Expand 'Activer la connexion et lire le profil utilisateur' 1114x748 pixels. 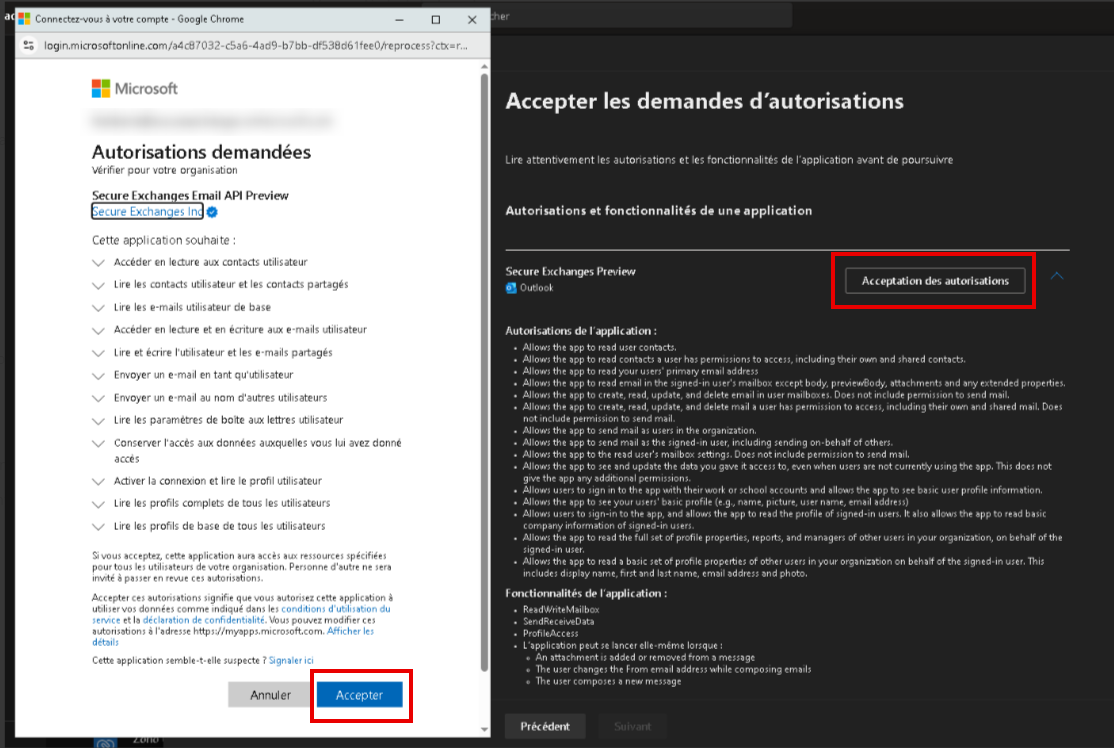click(98, 482)
